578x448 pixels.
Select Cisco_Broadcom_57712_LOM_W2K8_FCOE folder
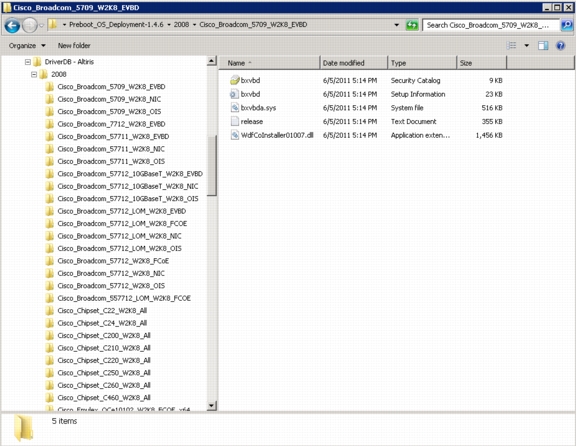(x=122, y=224)
